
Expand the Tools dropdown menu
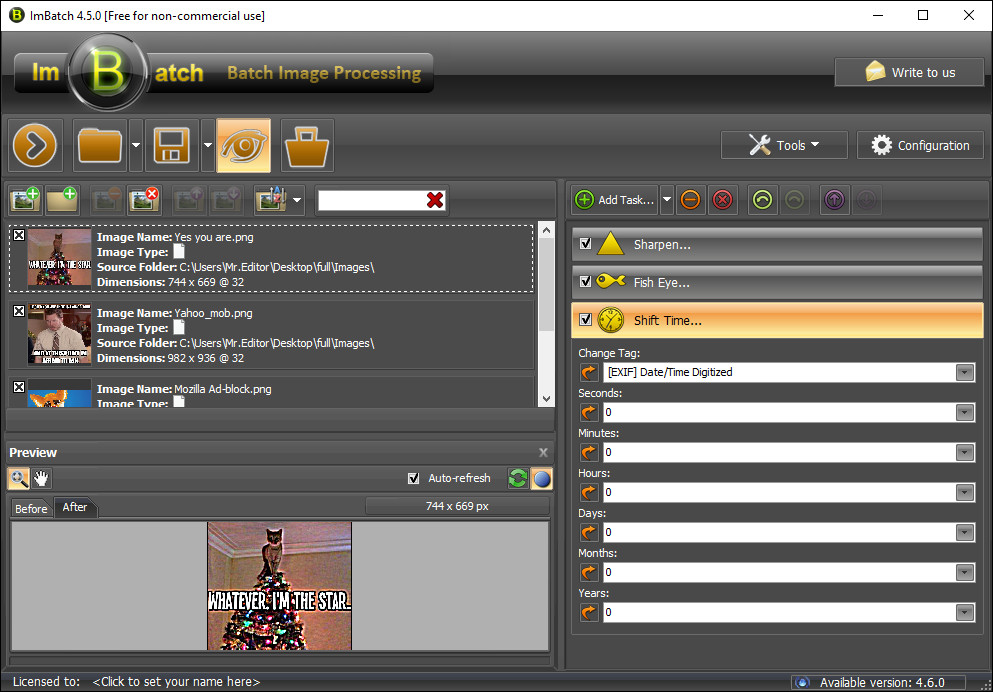784,145
